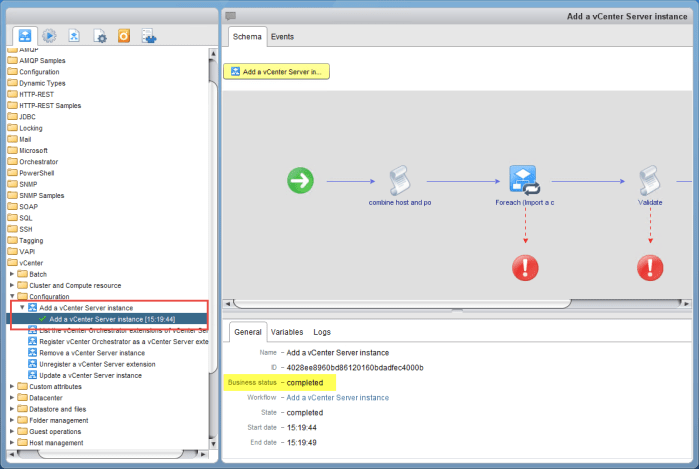Switch to the Events tab
This screenshot has width=699, height=469.
282,37
